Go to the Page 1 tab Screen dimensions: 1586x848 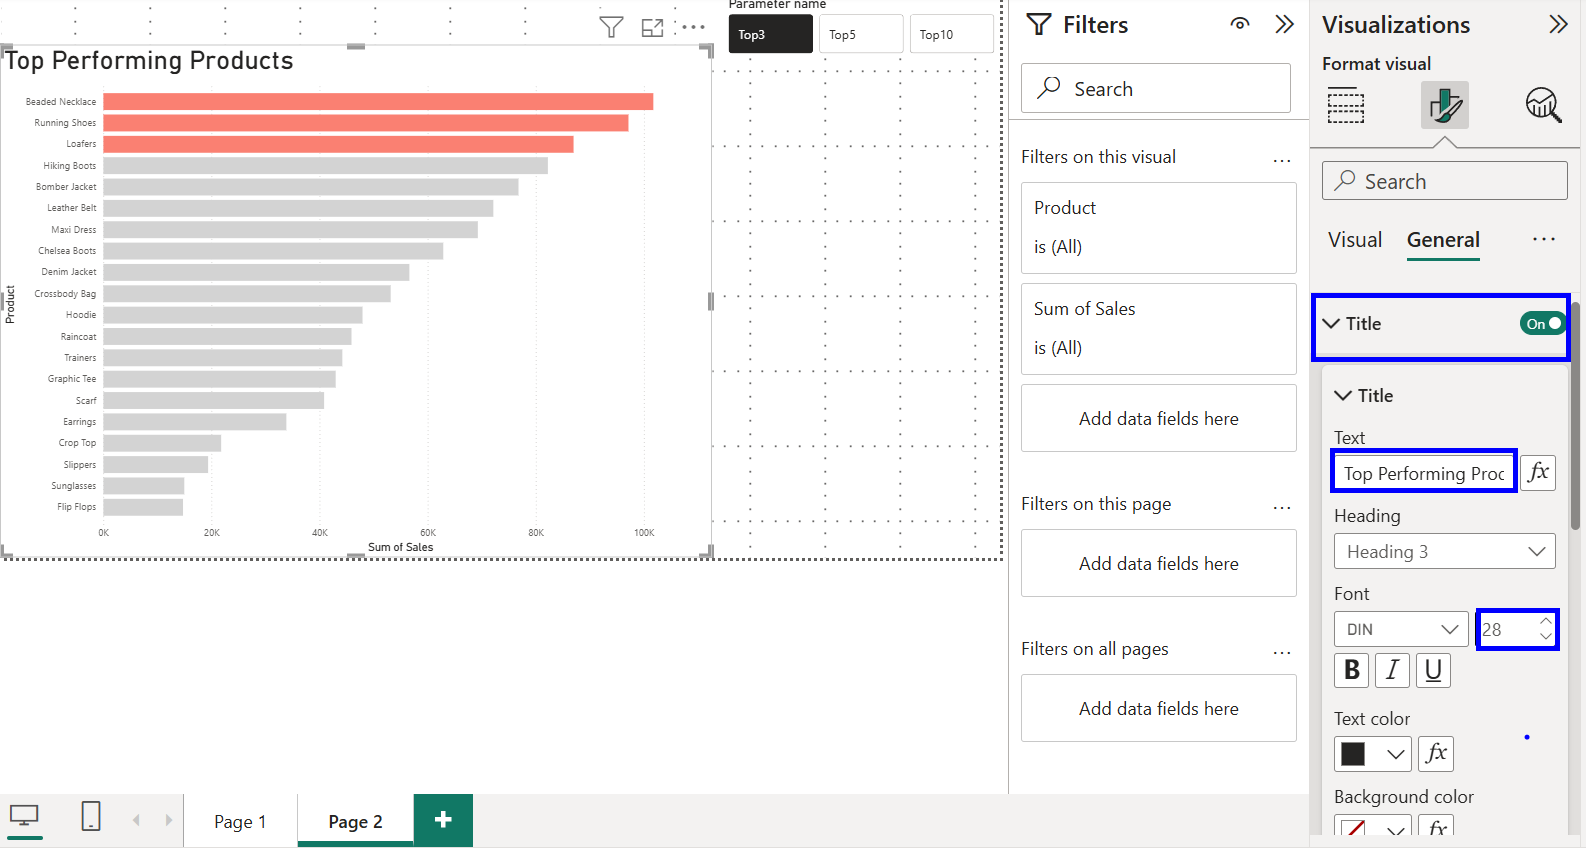tap(240, 821)
